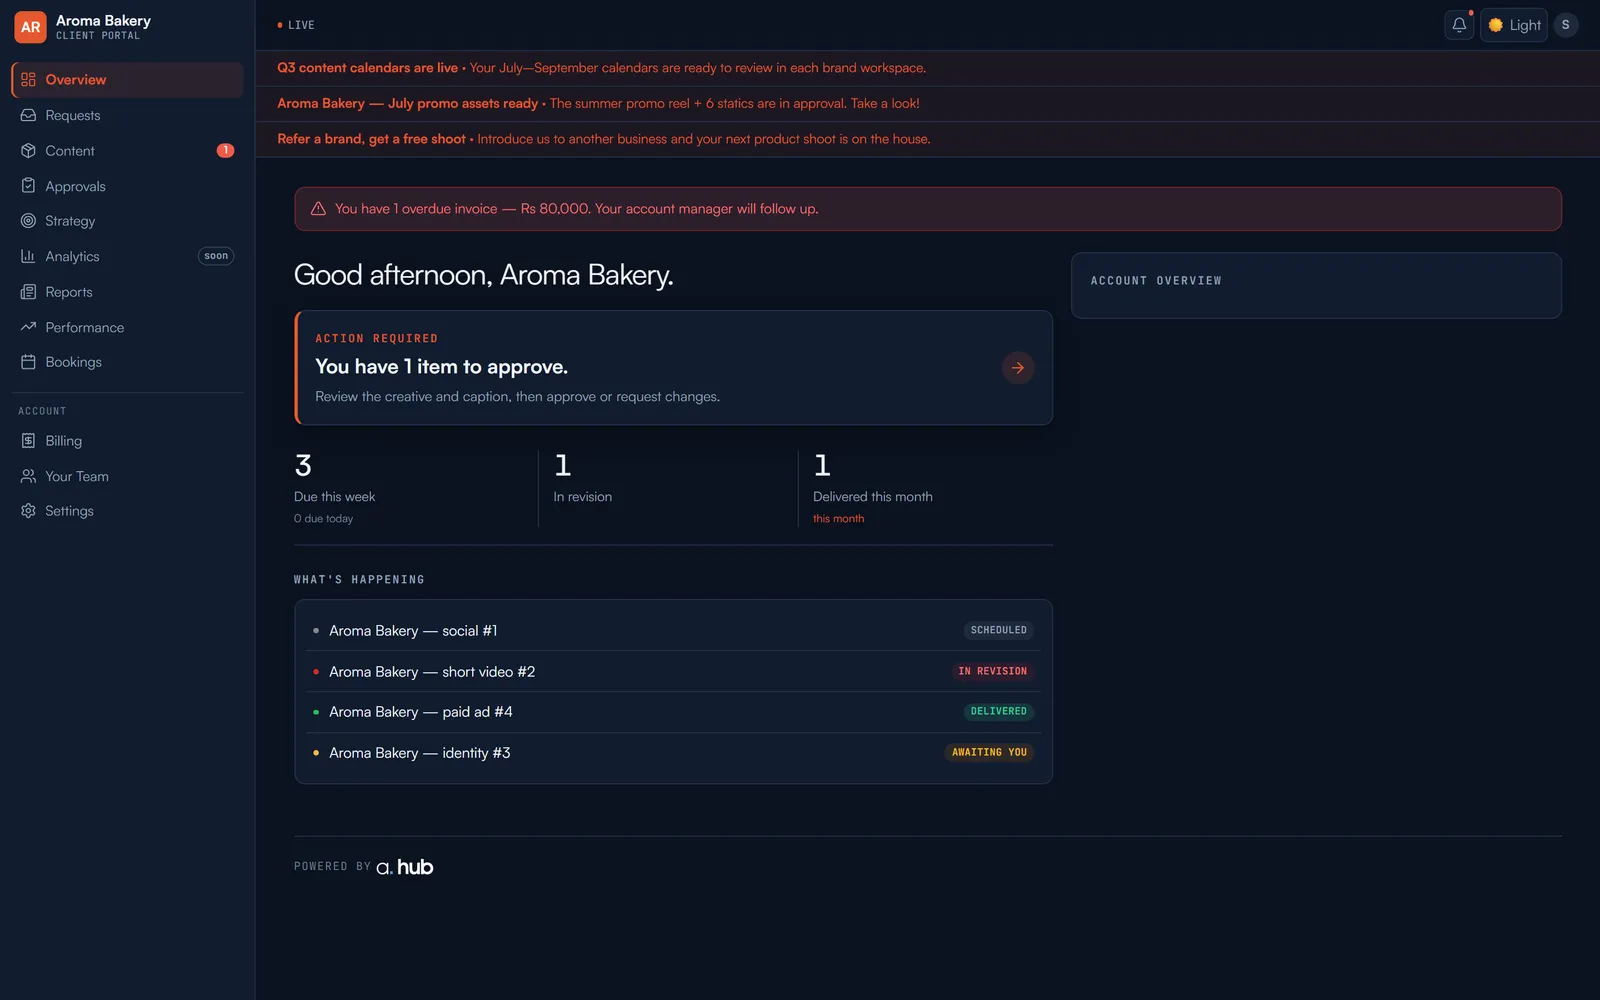Open the Aroma Bakery identity #3 row
Viewport: 1600px width, 1000px height.
[673, 753]
